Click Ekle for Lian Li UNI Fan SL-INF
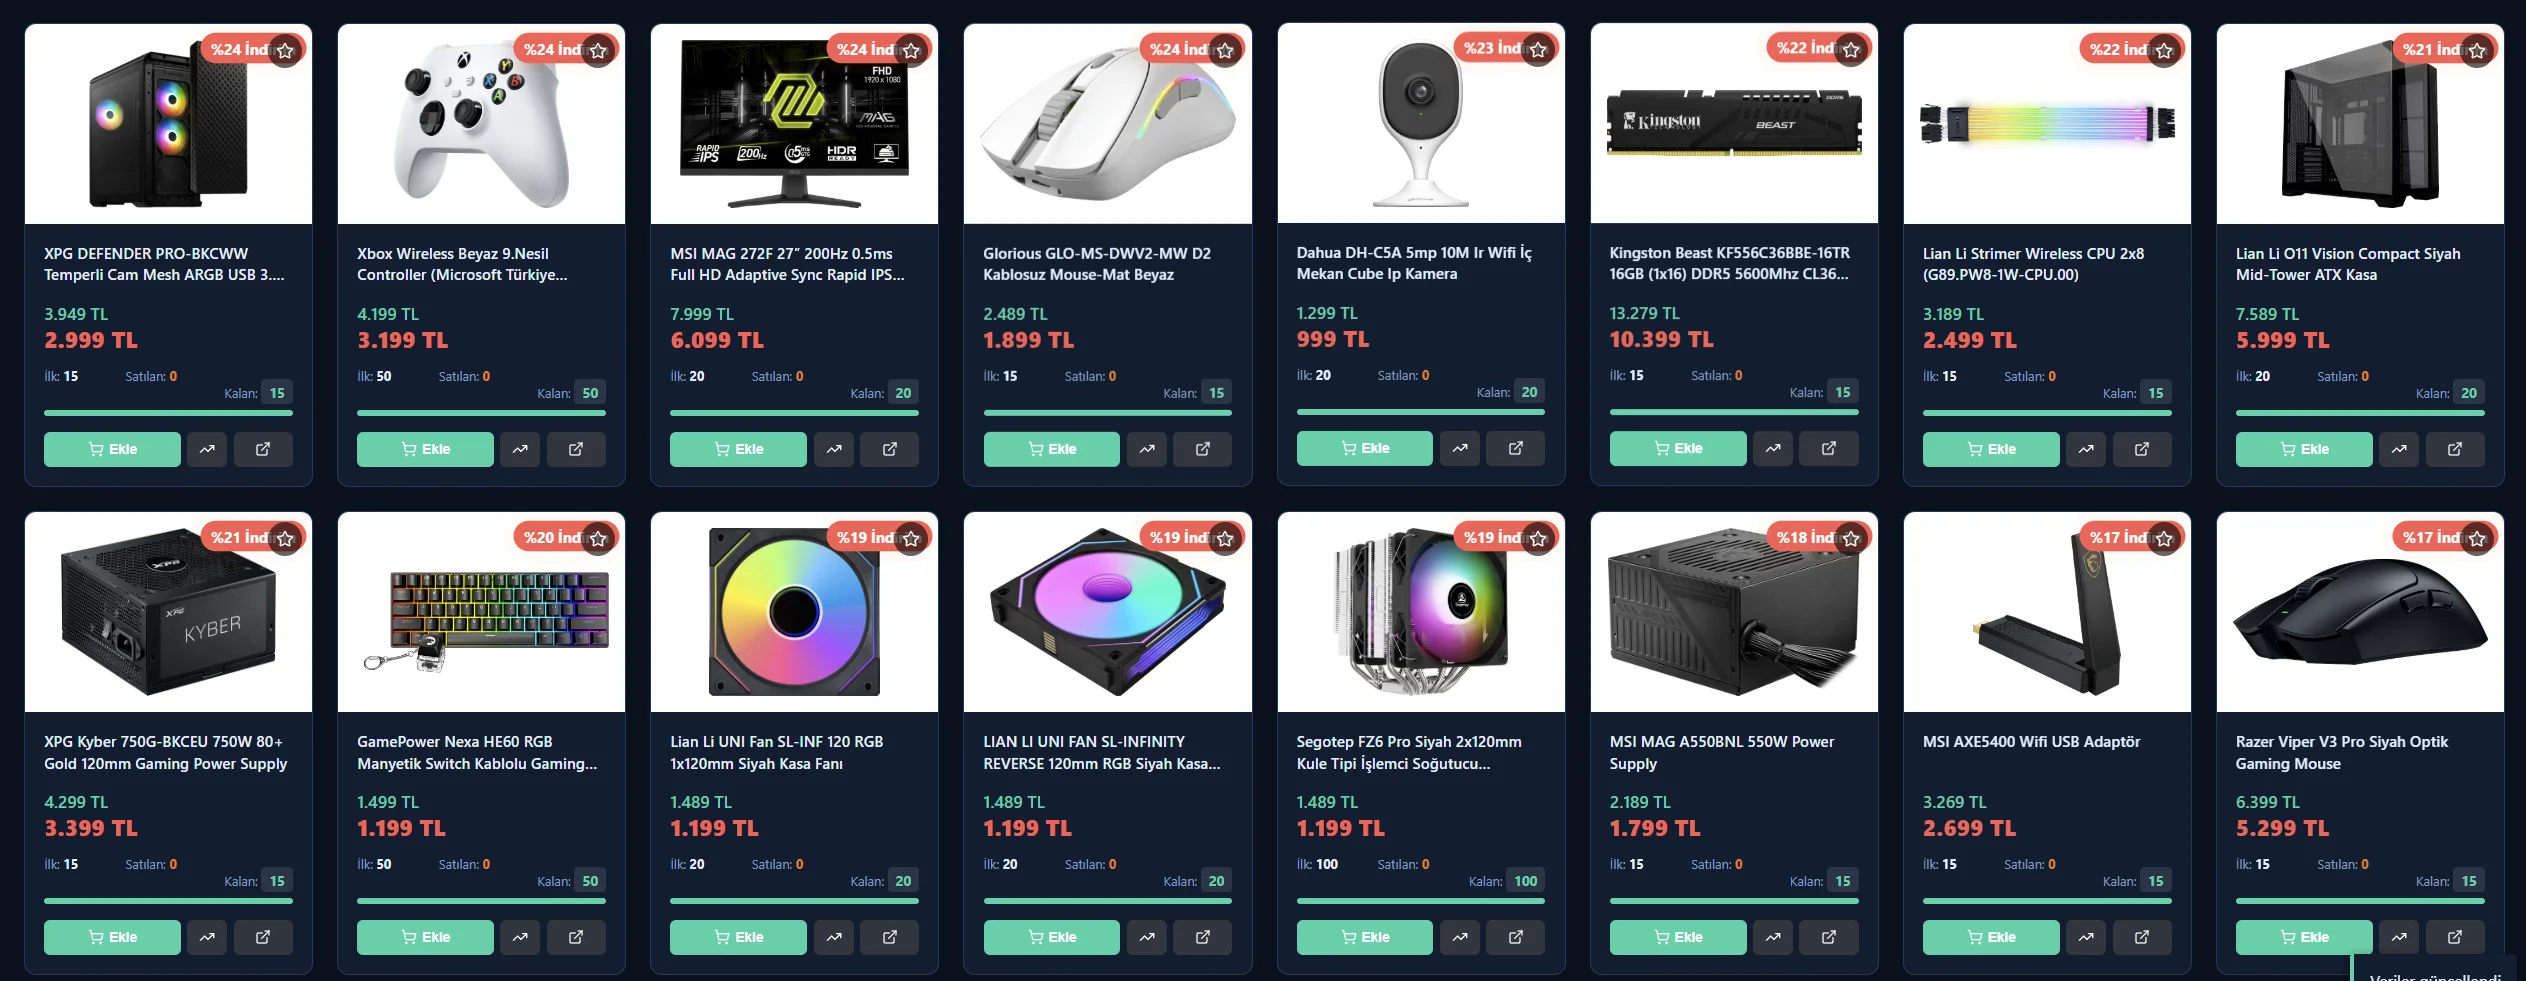Image resolution: width=2526 pixels, height=981 pixels. coord(738,937)
